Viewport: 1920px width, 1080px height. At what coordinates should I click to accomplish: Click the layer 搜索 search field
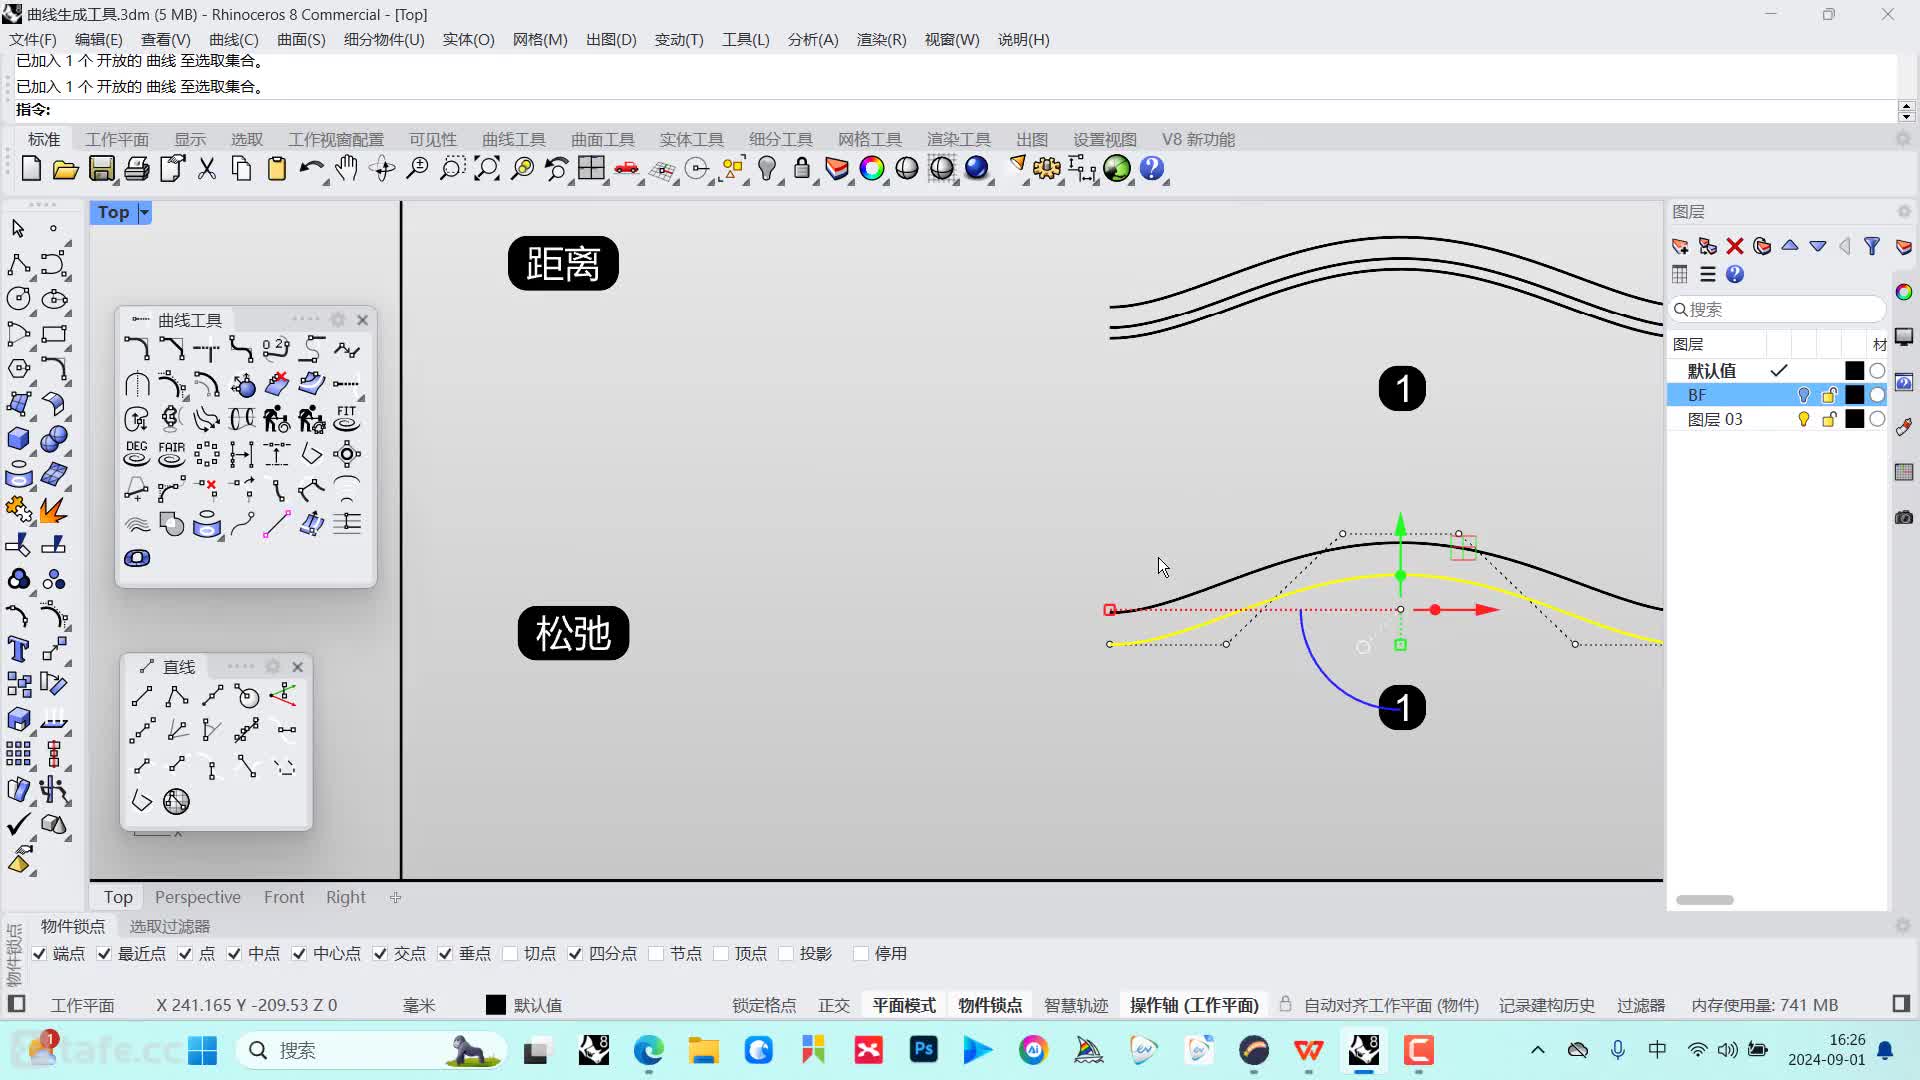click(1777, 309)
